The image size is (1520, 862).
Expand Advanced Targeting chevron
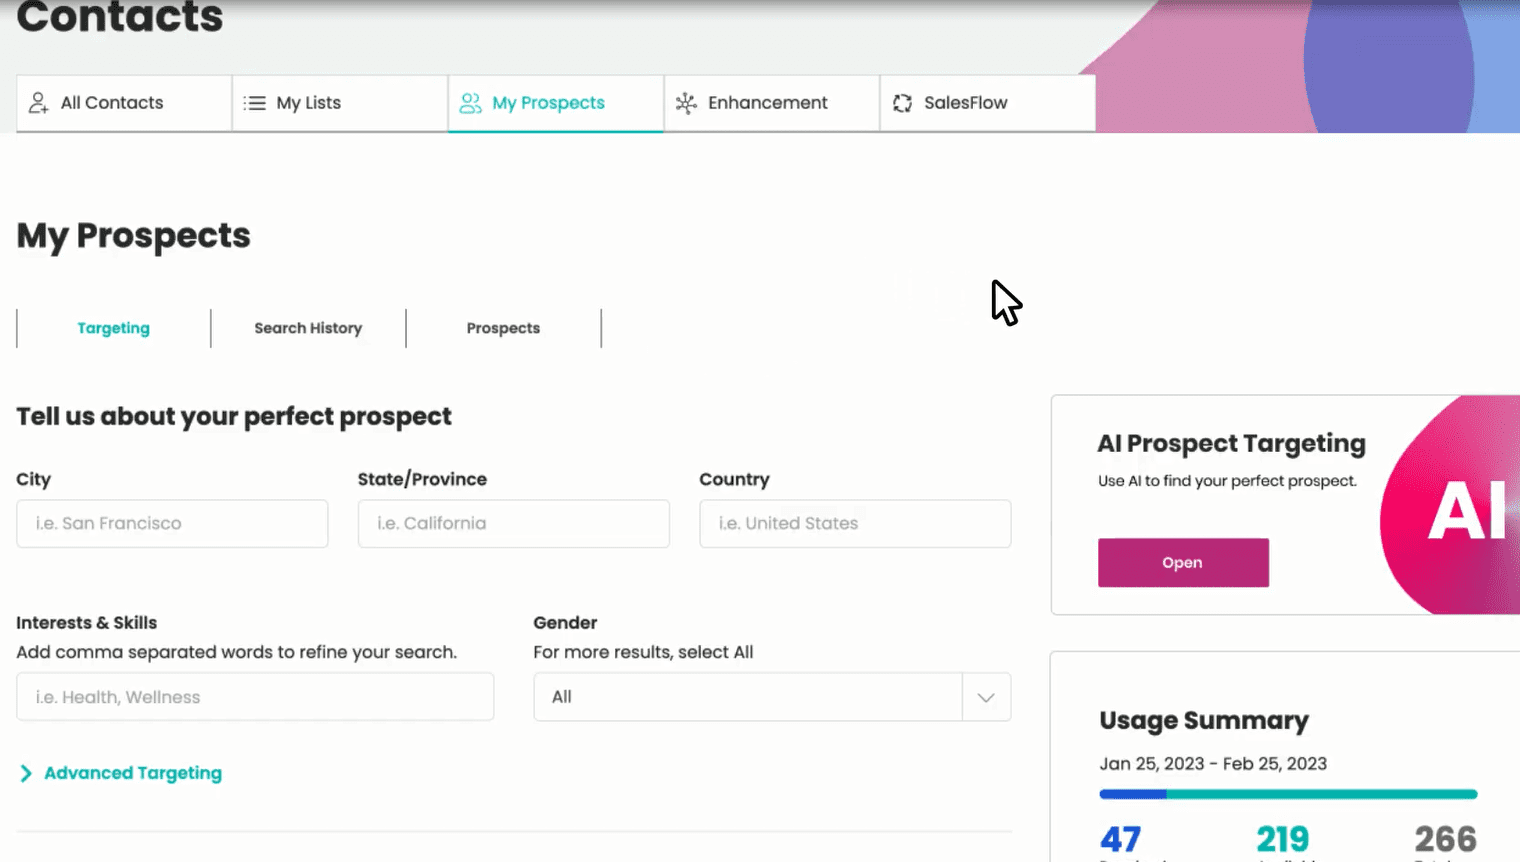click(x=26, y=773)
